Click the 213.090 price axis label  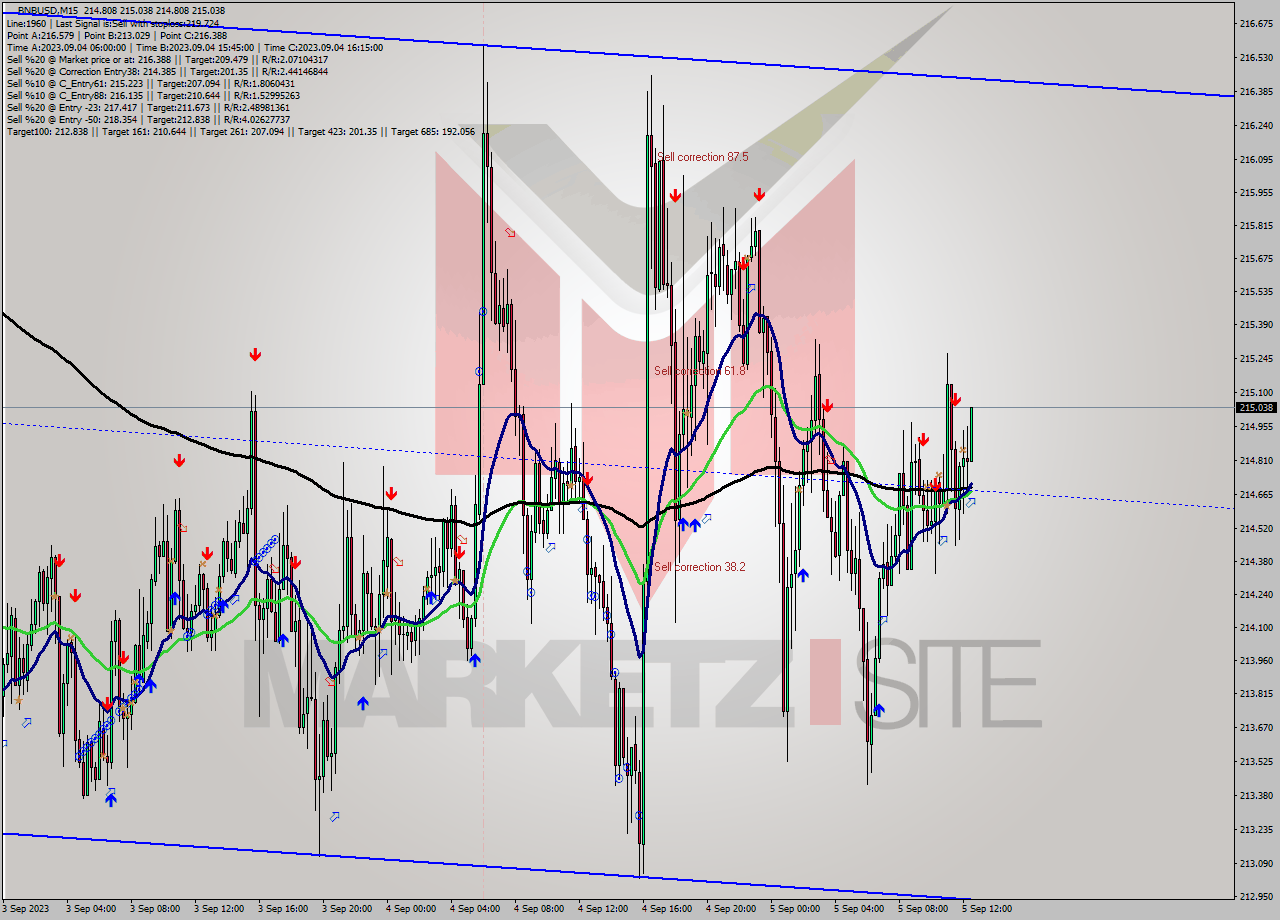pyautogui.click(x=1255, y=863)
